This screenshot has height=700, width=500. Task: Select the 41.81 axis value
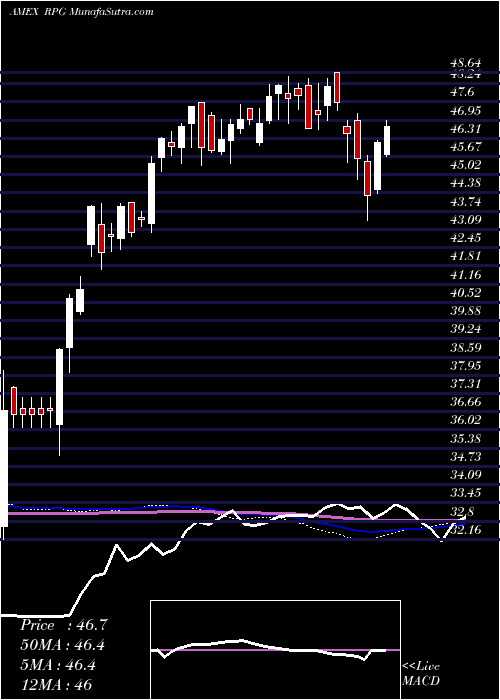tap(465, 256)
